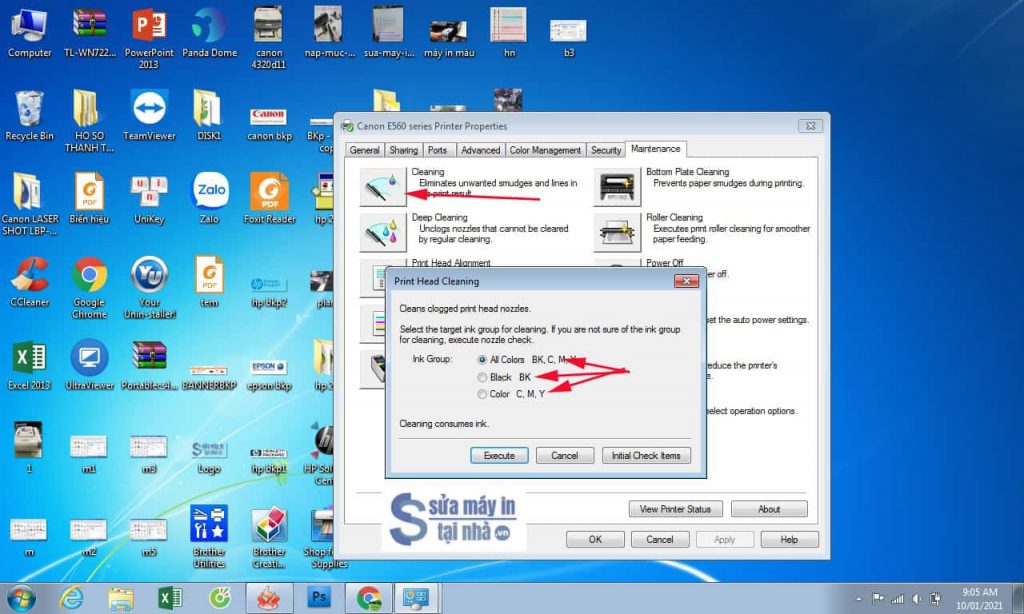Screen dimensions: 1024x614
Task: Switch to the General tab
Action: pos(364,150)
